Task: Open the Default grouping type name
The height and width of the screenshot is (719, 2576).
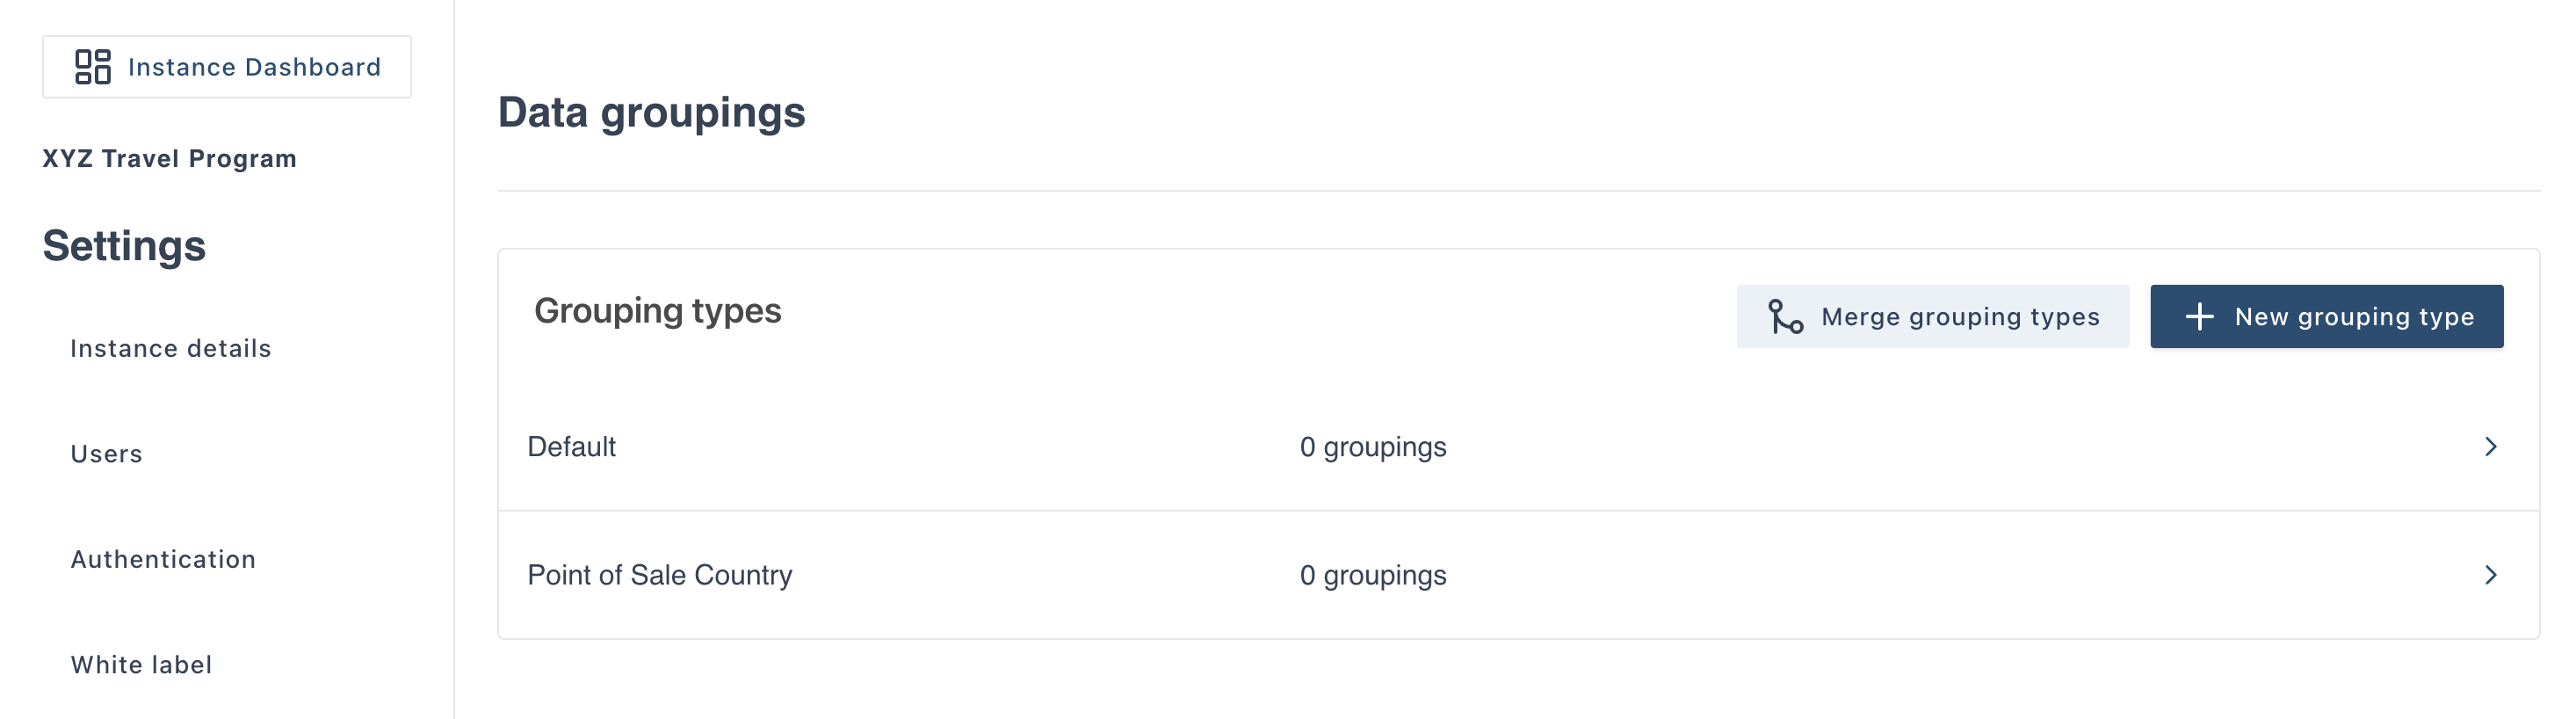Action: (x=571, y=447)
